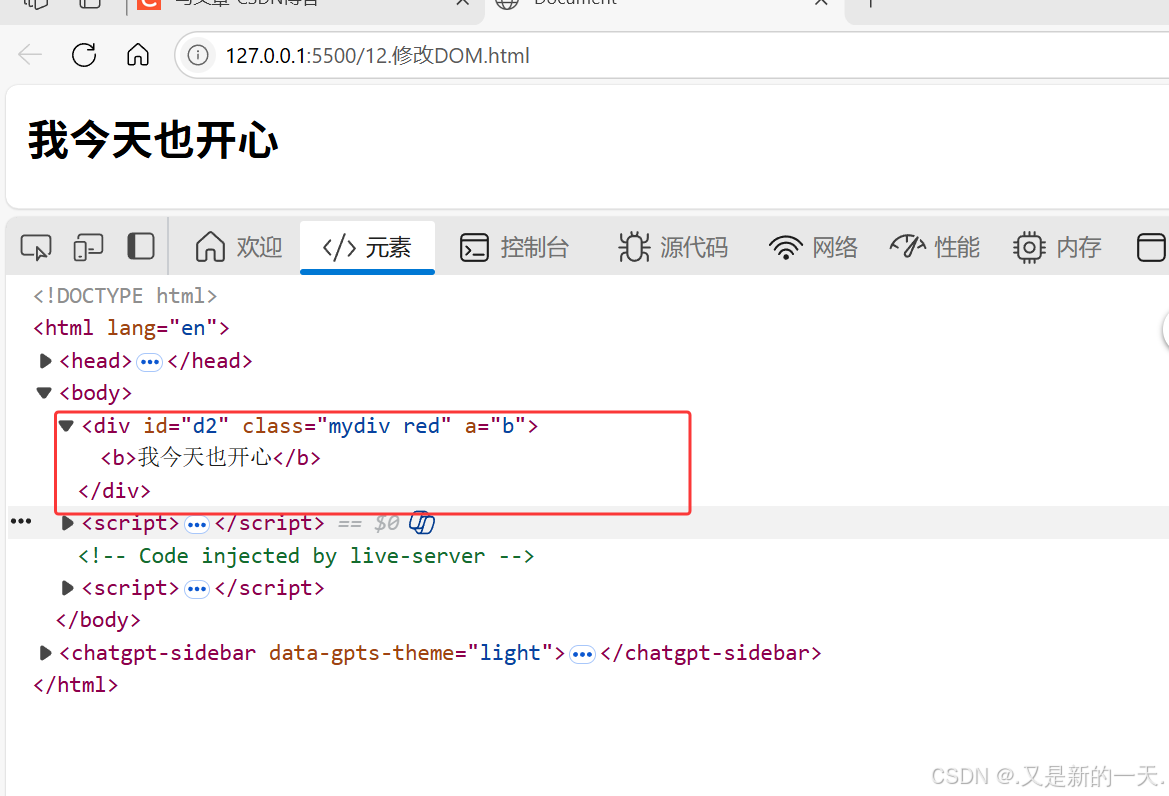Image resolution: width=1169 pixels, height=796 pixels.
Task: Select the closing </div> line
Action: pyautogui.click(x=114, y=490)
